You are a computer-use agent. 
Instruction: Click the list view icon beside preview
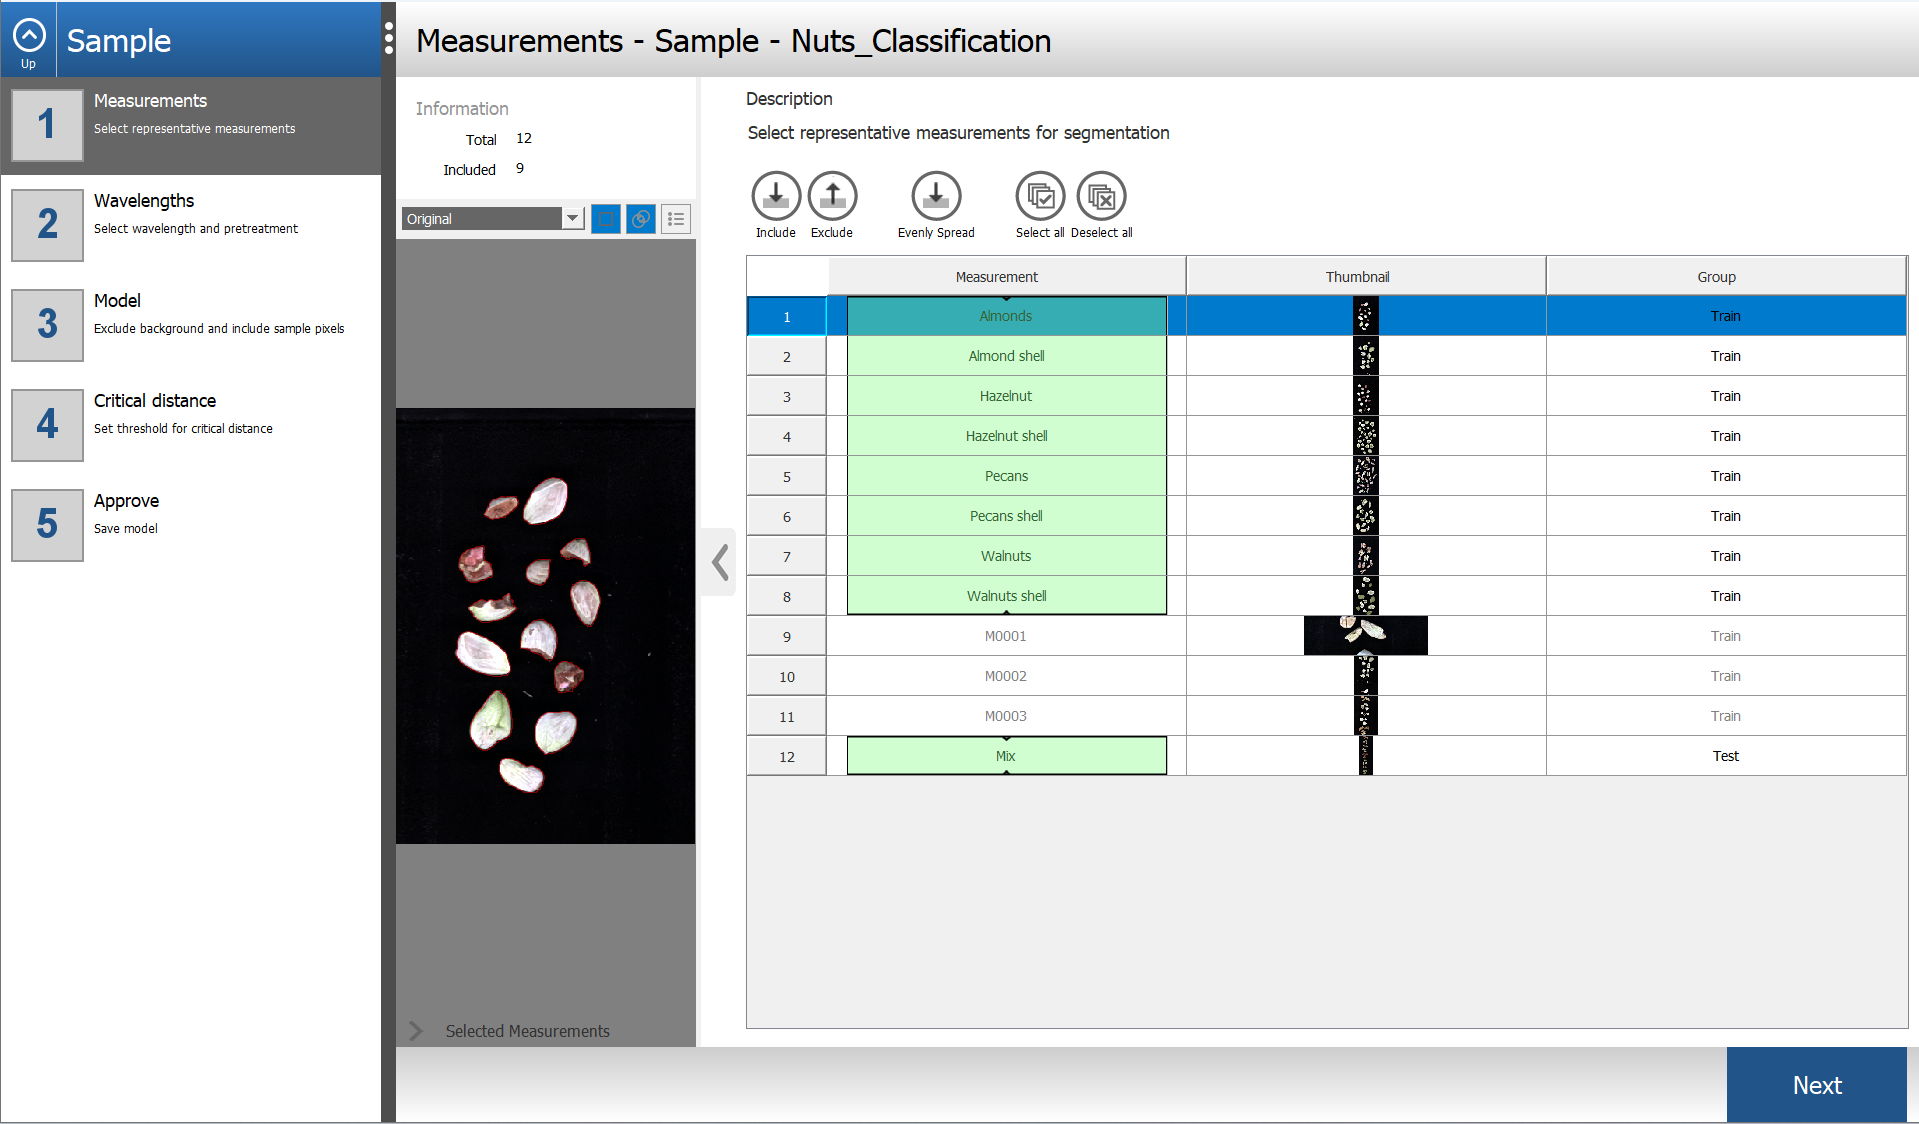click(676, 219)
